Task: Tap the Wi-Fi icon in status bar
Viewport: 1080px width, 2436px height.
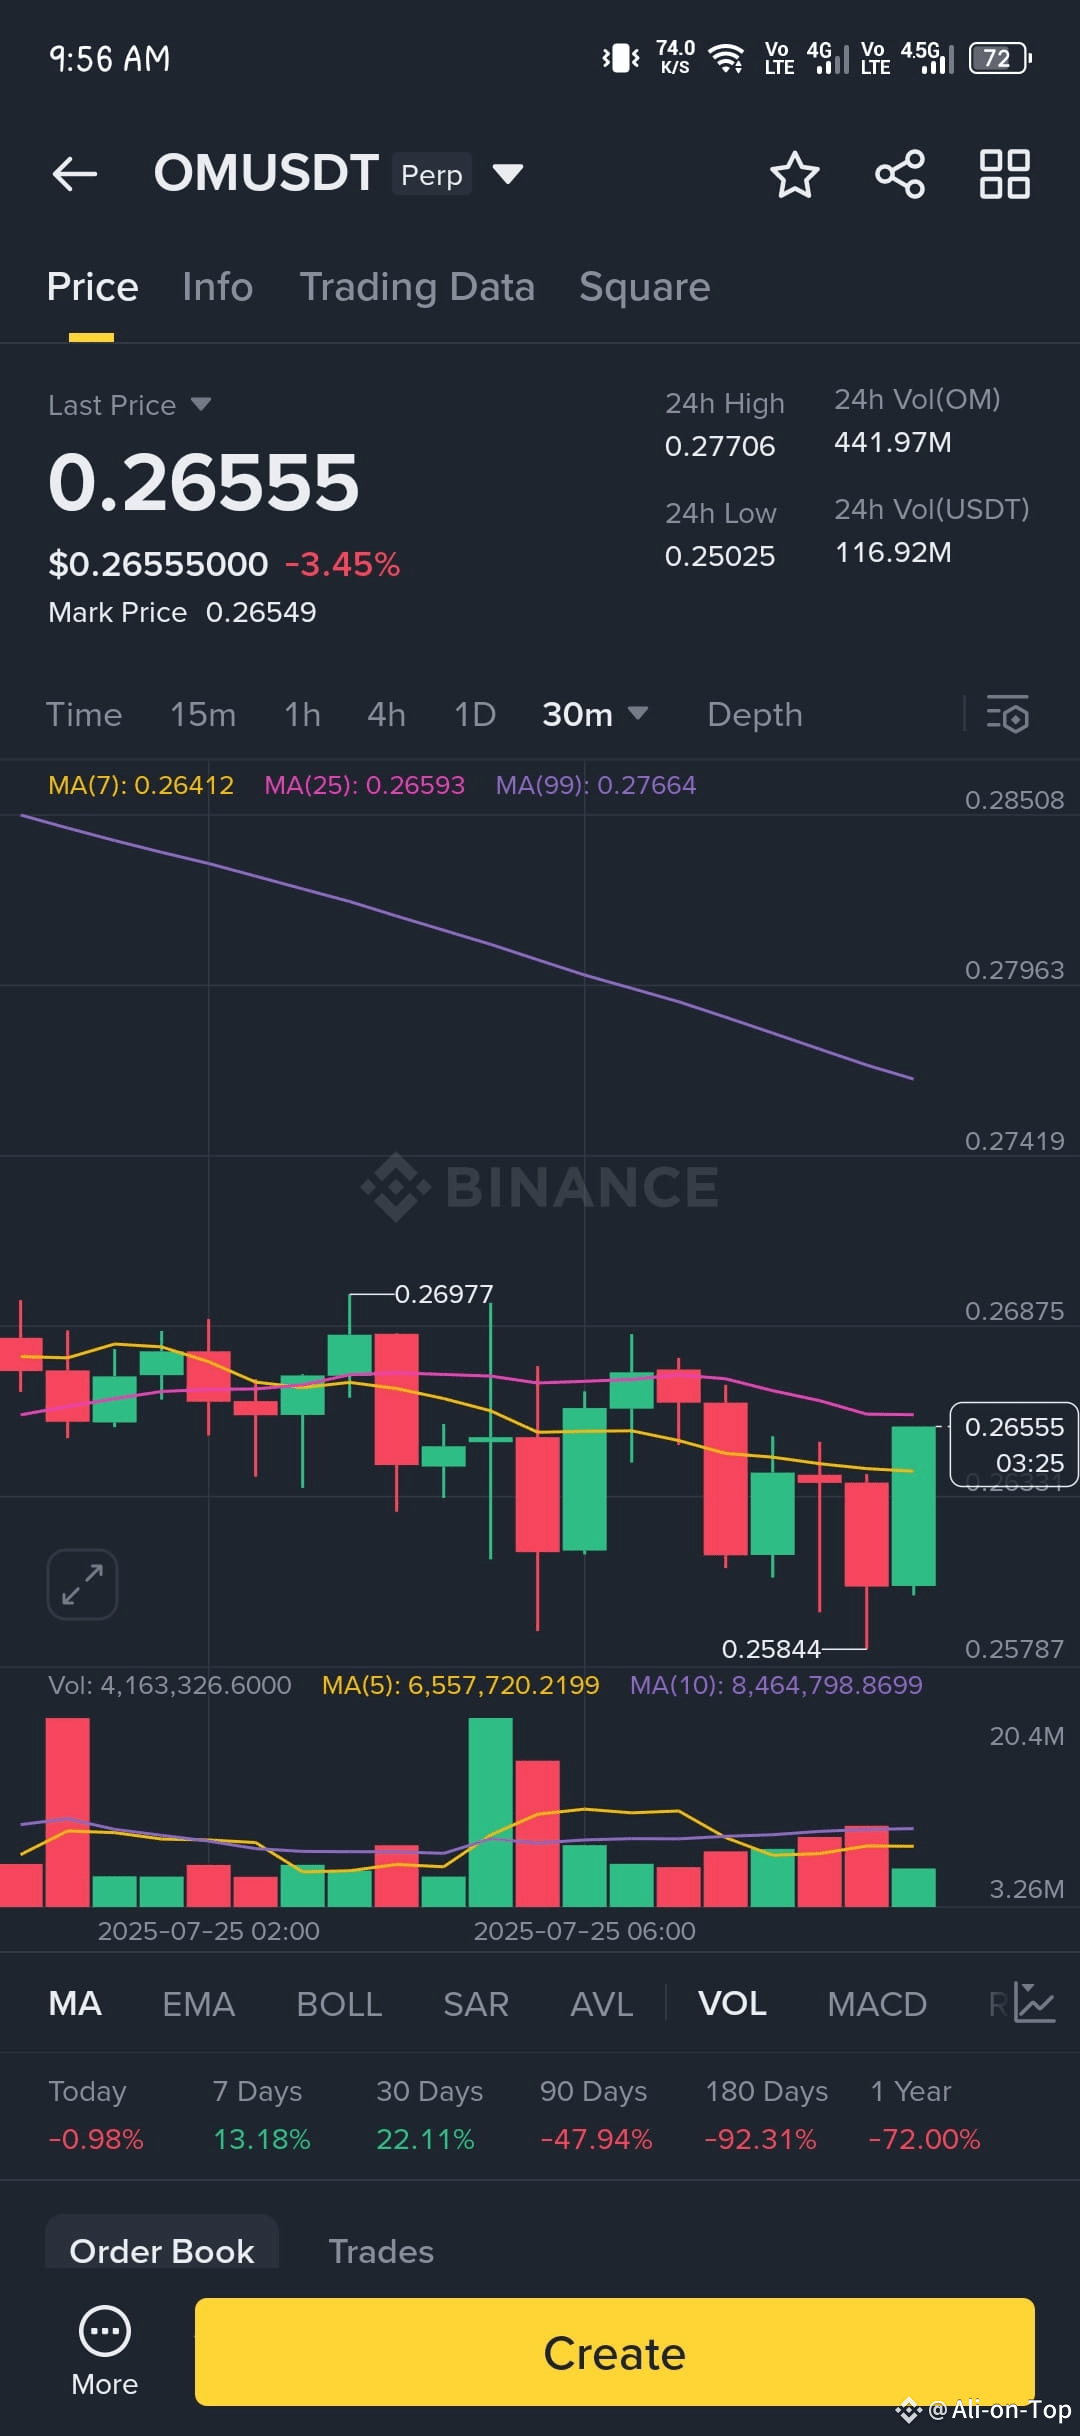Action: 727,58
